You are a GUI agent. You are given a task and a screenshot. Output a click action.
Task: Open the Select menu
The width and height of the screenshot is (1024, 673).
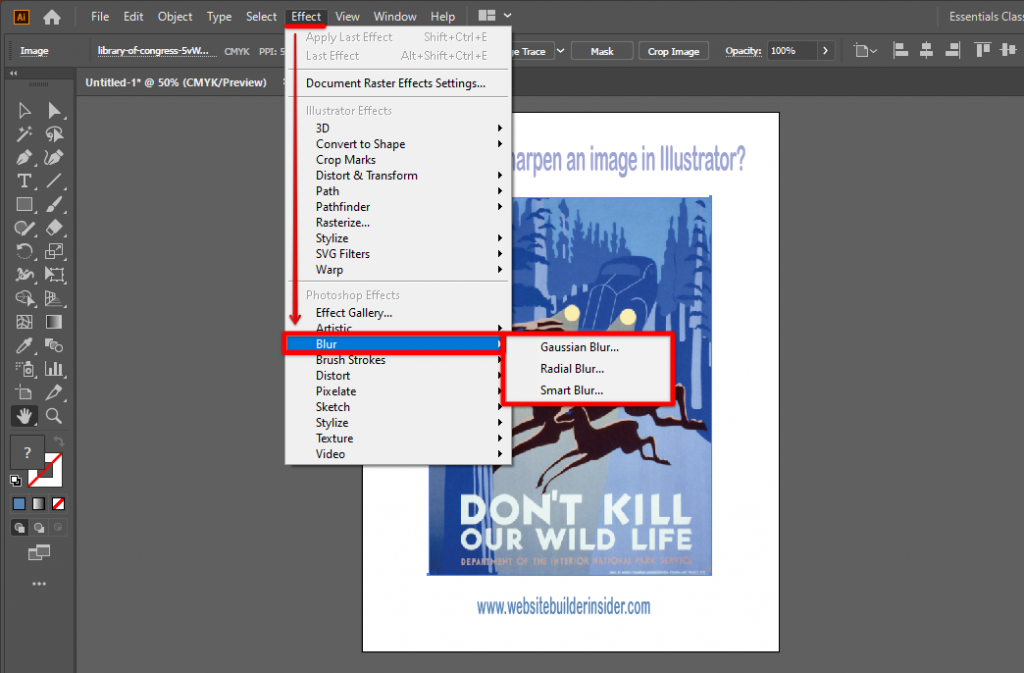[x=261, y=16]
